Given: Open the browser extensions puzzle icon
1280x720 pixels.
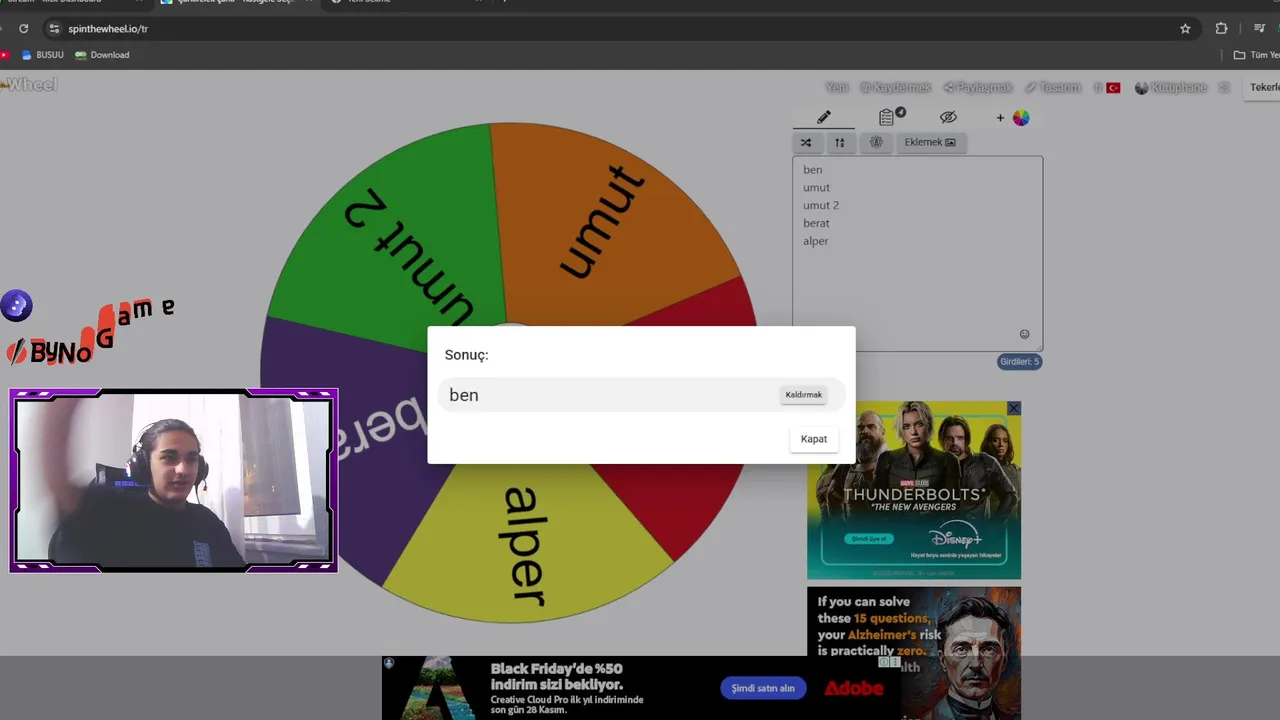Looking at the screenshot, I should point(1221,29).
